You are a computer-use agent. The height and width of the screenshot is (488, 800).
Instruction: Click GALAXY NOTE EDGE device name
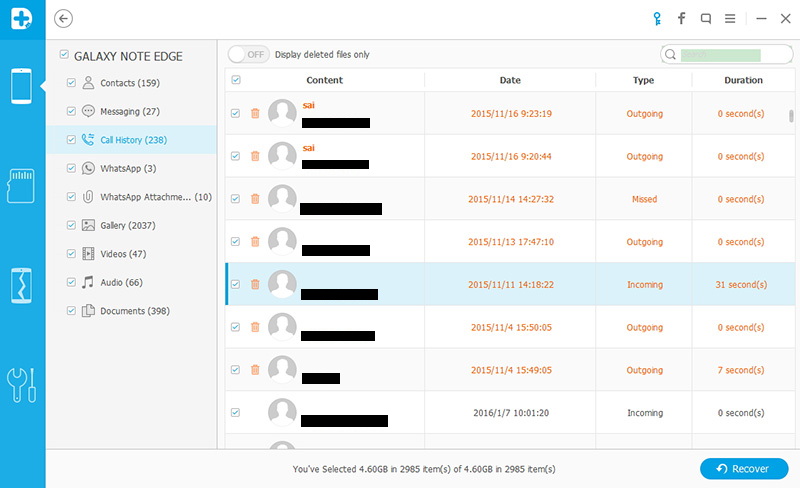point(128,56)
